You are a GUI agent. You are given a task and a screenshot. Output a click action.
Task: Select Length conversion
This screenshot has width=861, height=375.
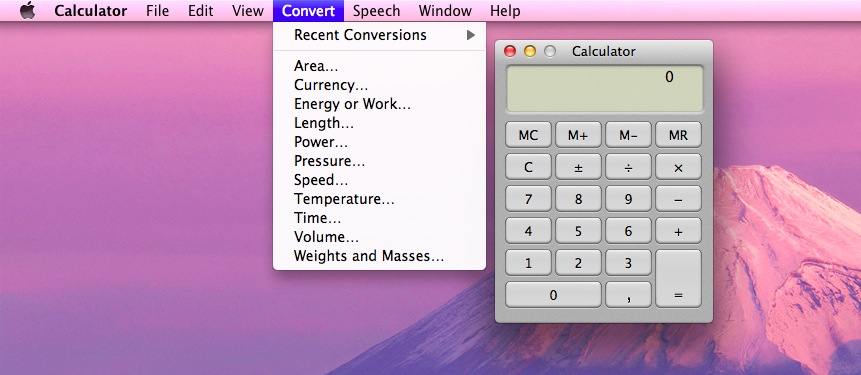pos(379,123)
